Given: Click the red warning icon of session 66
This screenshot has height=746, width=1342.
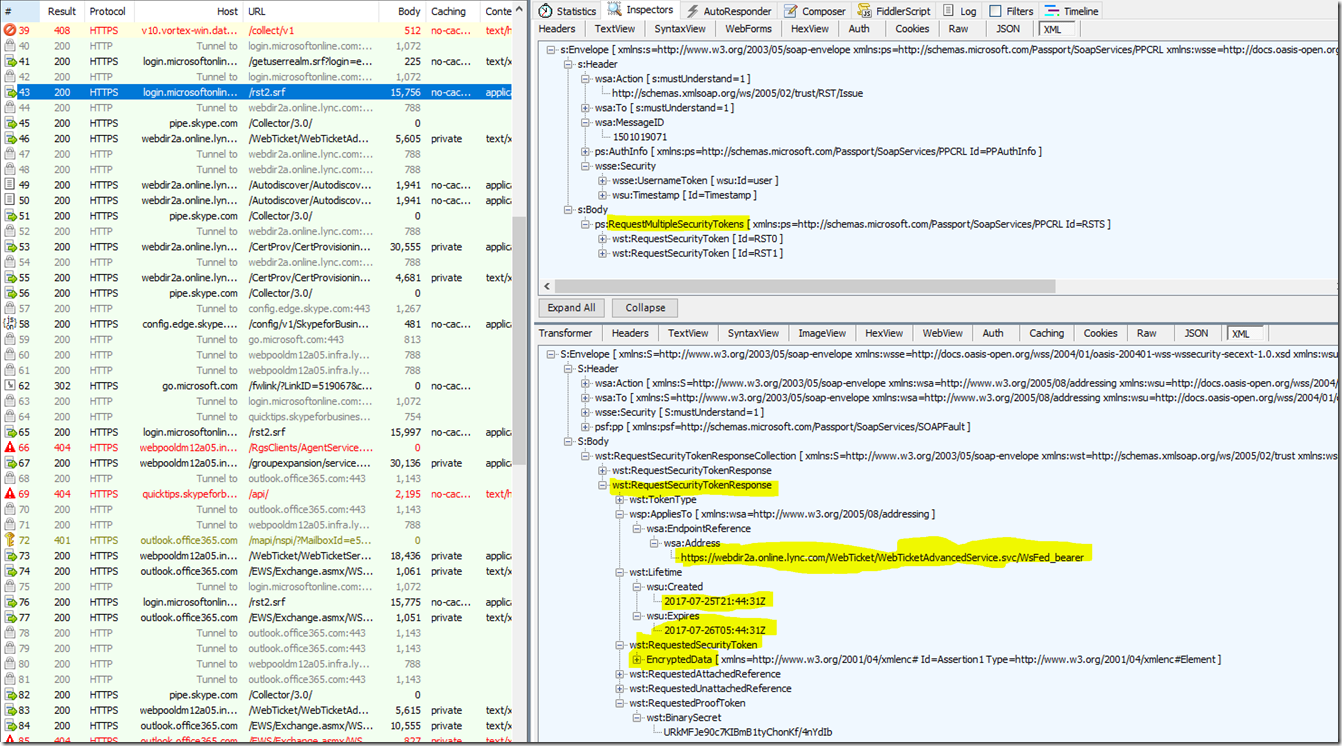Looking at the screenshot, I should tap(10, 448).
